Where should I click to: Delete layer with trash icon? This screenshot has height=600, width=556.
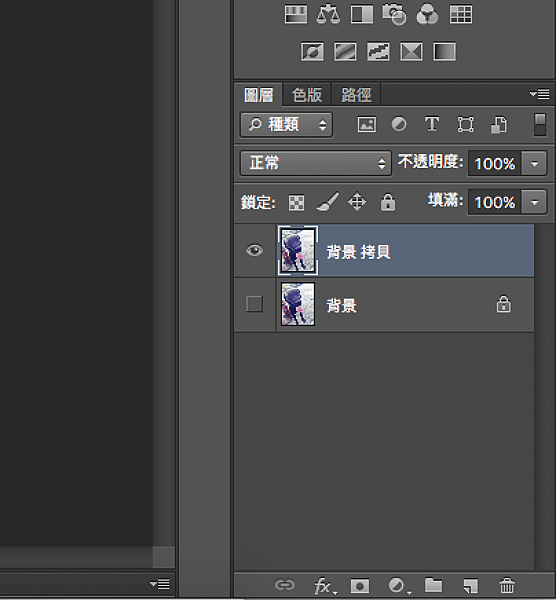click(x=507, y=585)
